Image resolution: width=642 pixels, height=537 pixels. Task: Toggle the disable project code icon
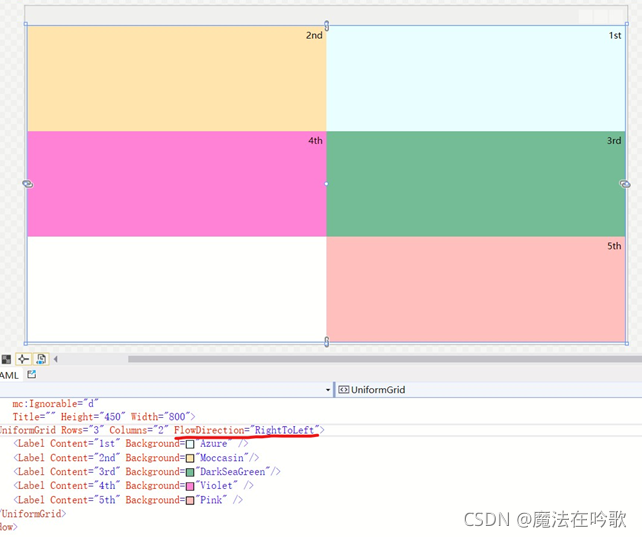[41, 359]
